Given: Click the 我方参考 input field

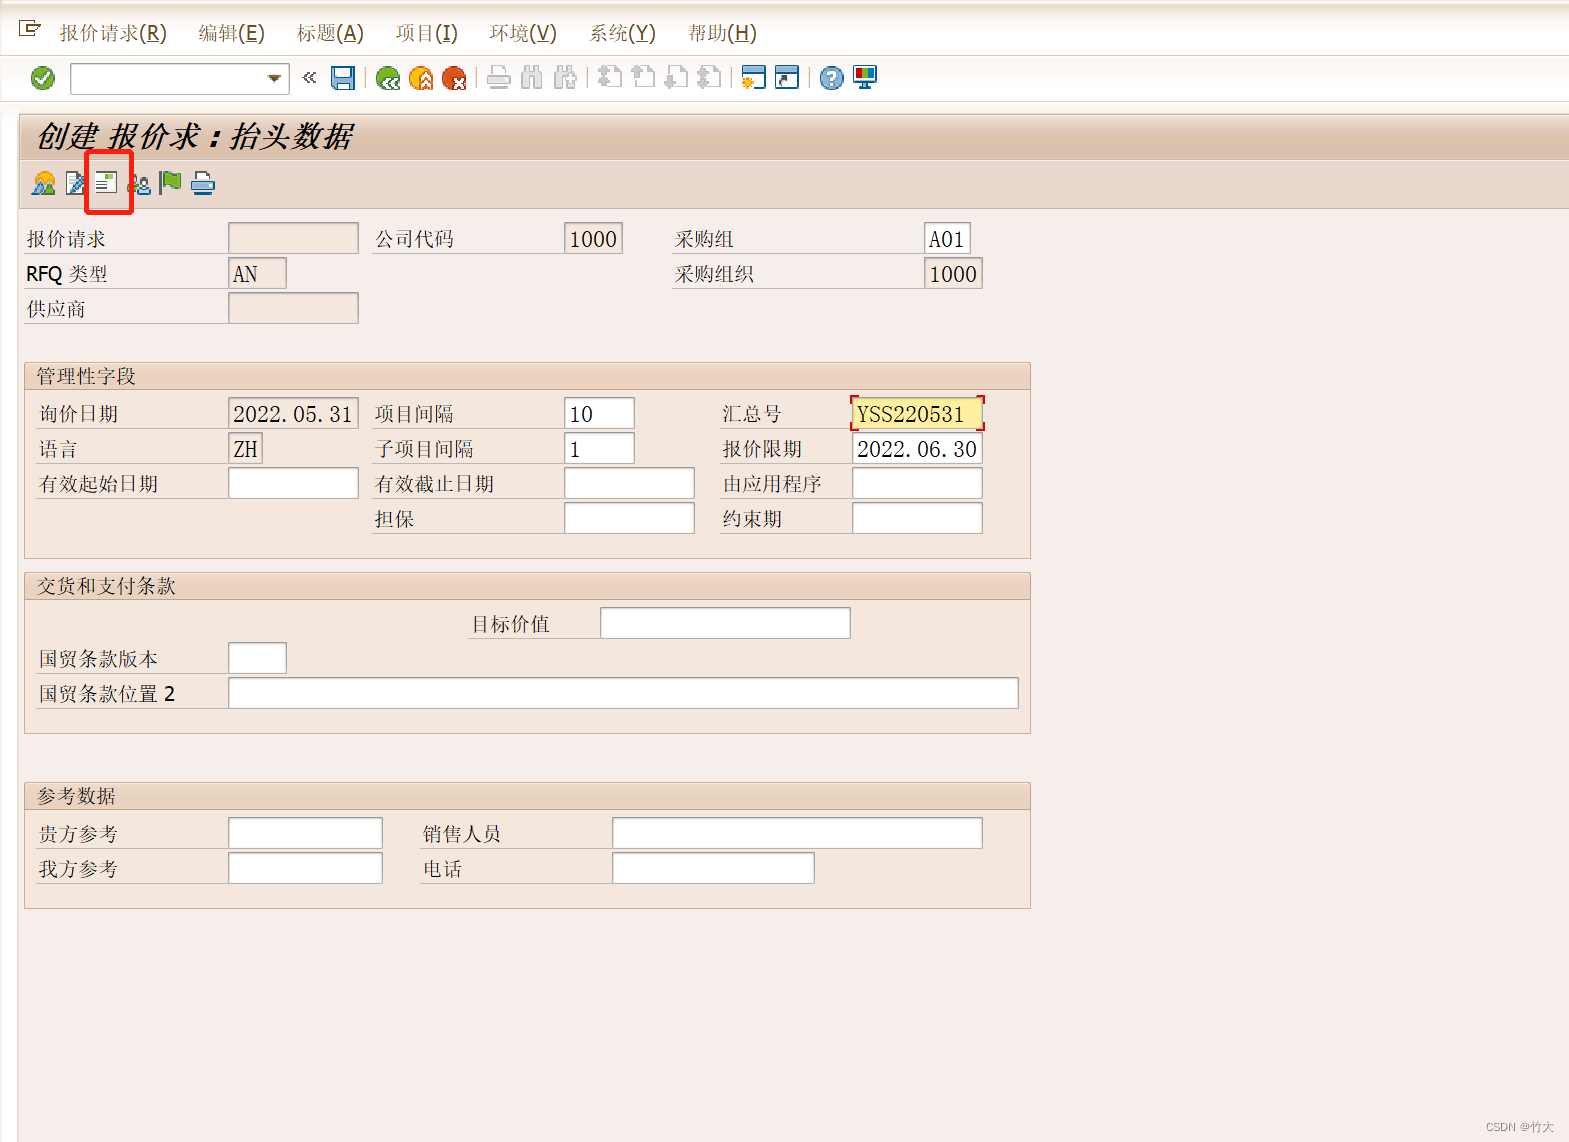Looking at the screenshot, I should (305, 869).
